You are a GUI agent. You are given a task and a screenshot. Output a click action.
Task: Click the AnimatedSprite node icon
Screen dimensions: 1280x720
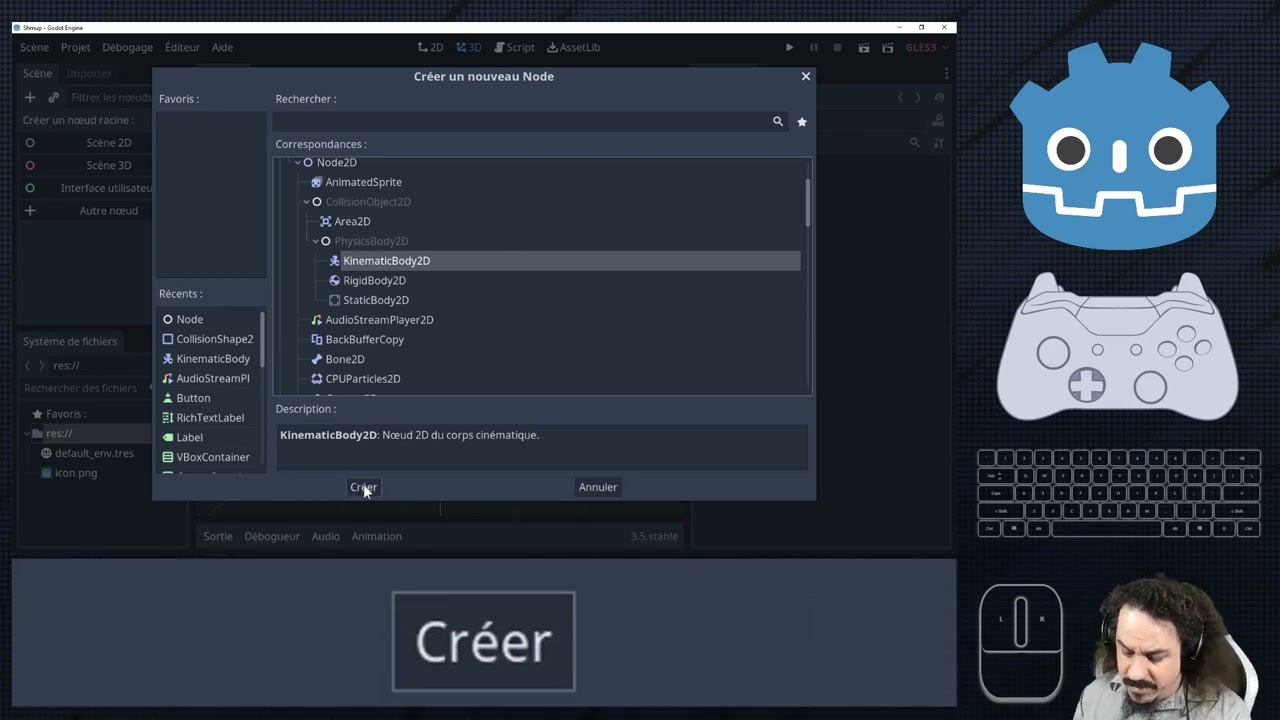pos(316,182)
